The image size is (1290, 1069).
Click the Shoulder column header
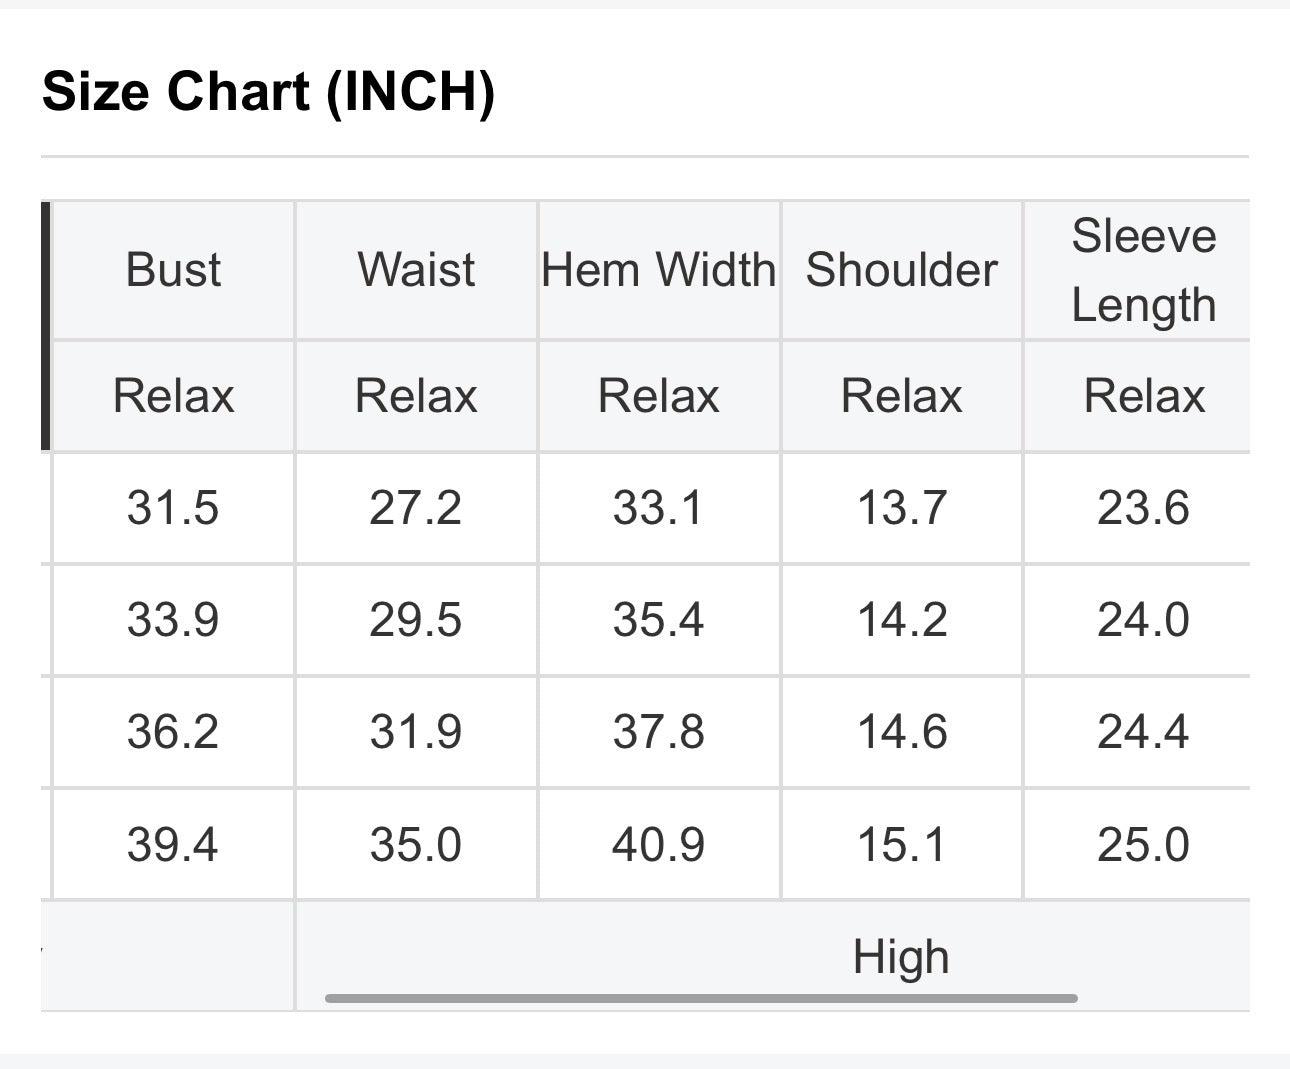click(x=902, y=270)
